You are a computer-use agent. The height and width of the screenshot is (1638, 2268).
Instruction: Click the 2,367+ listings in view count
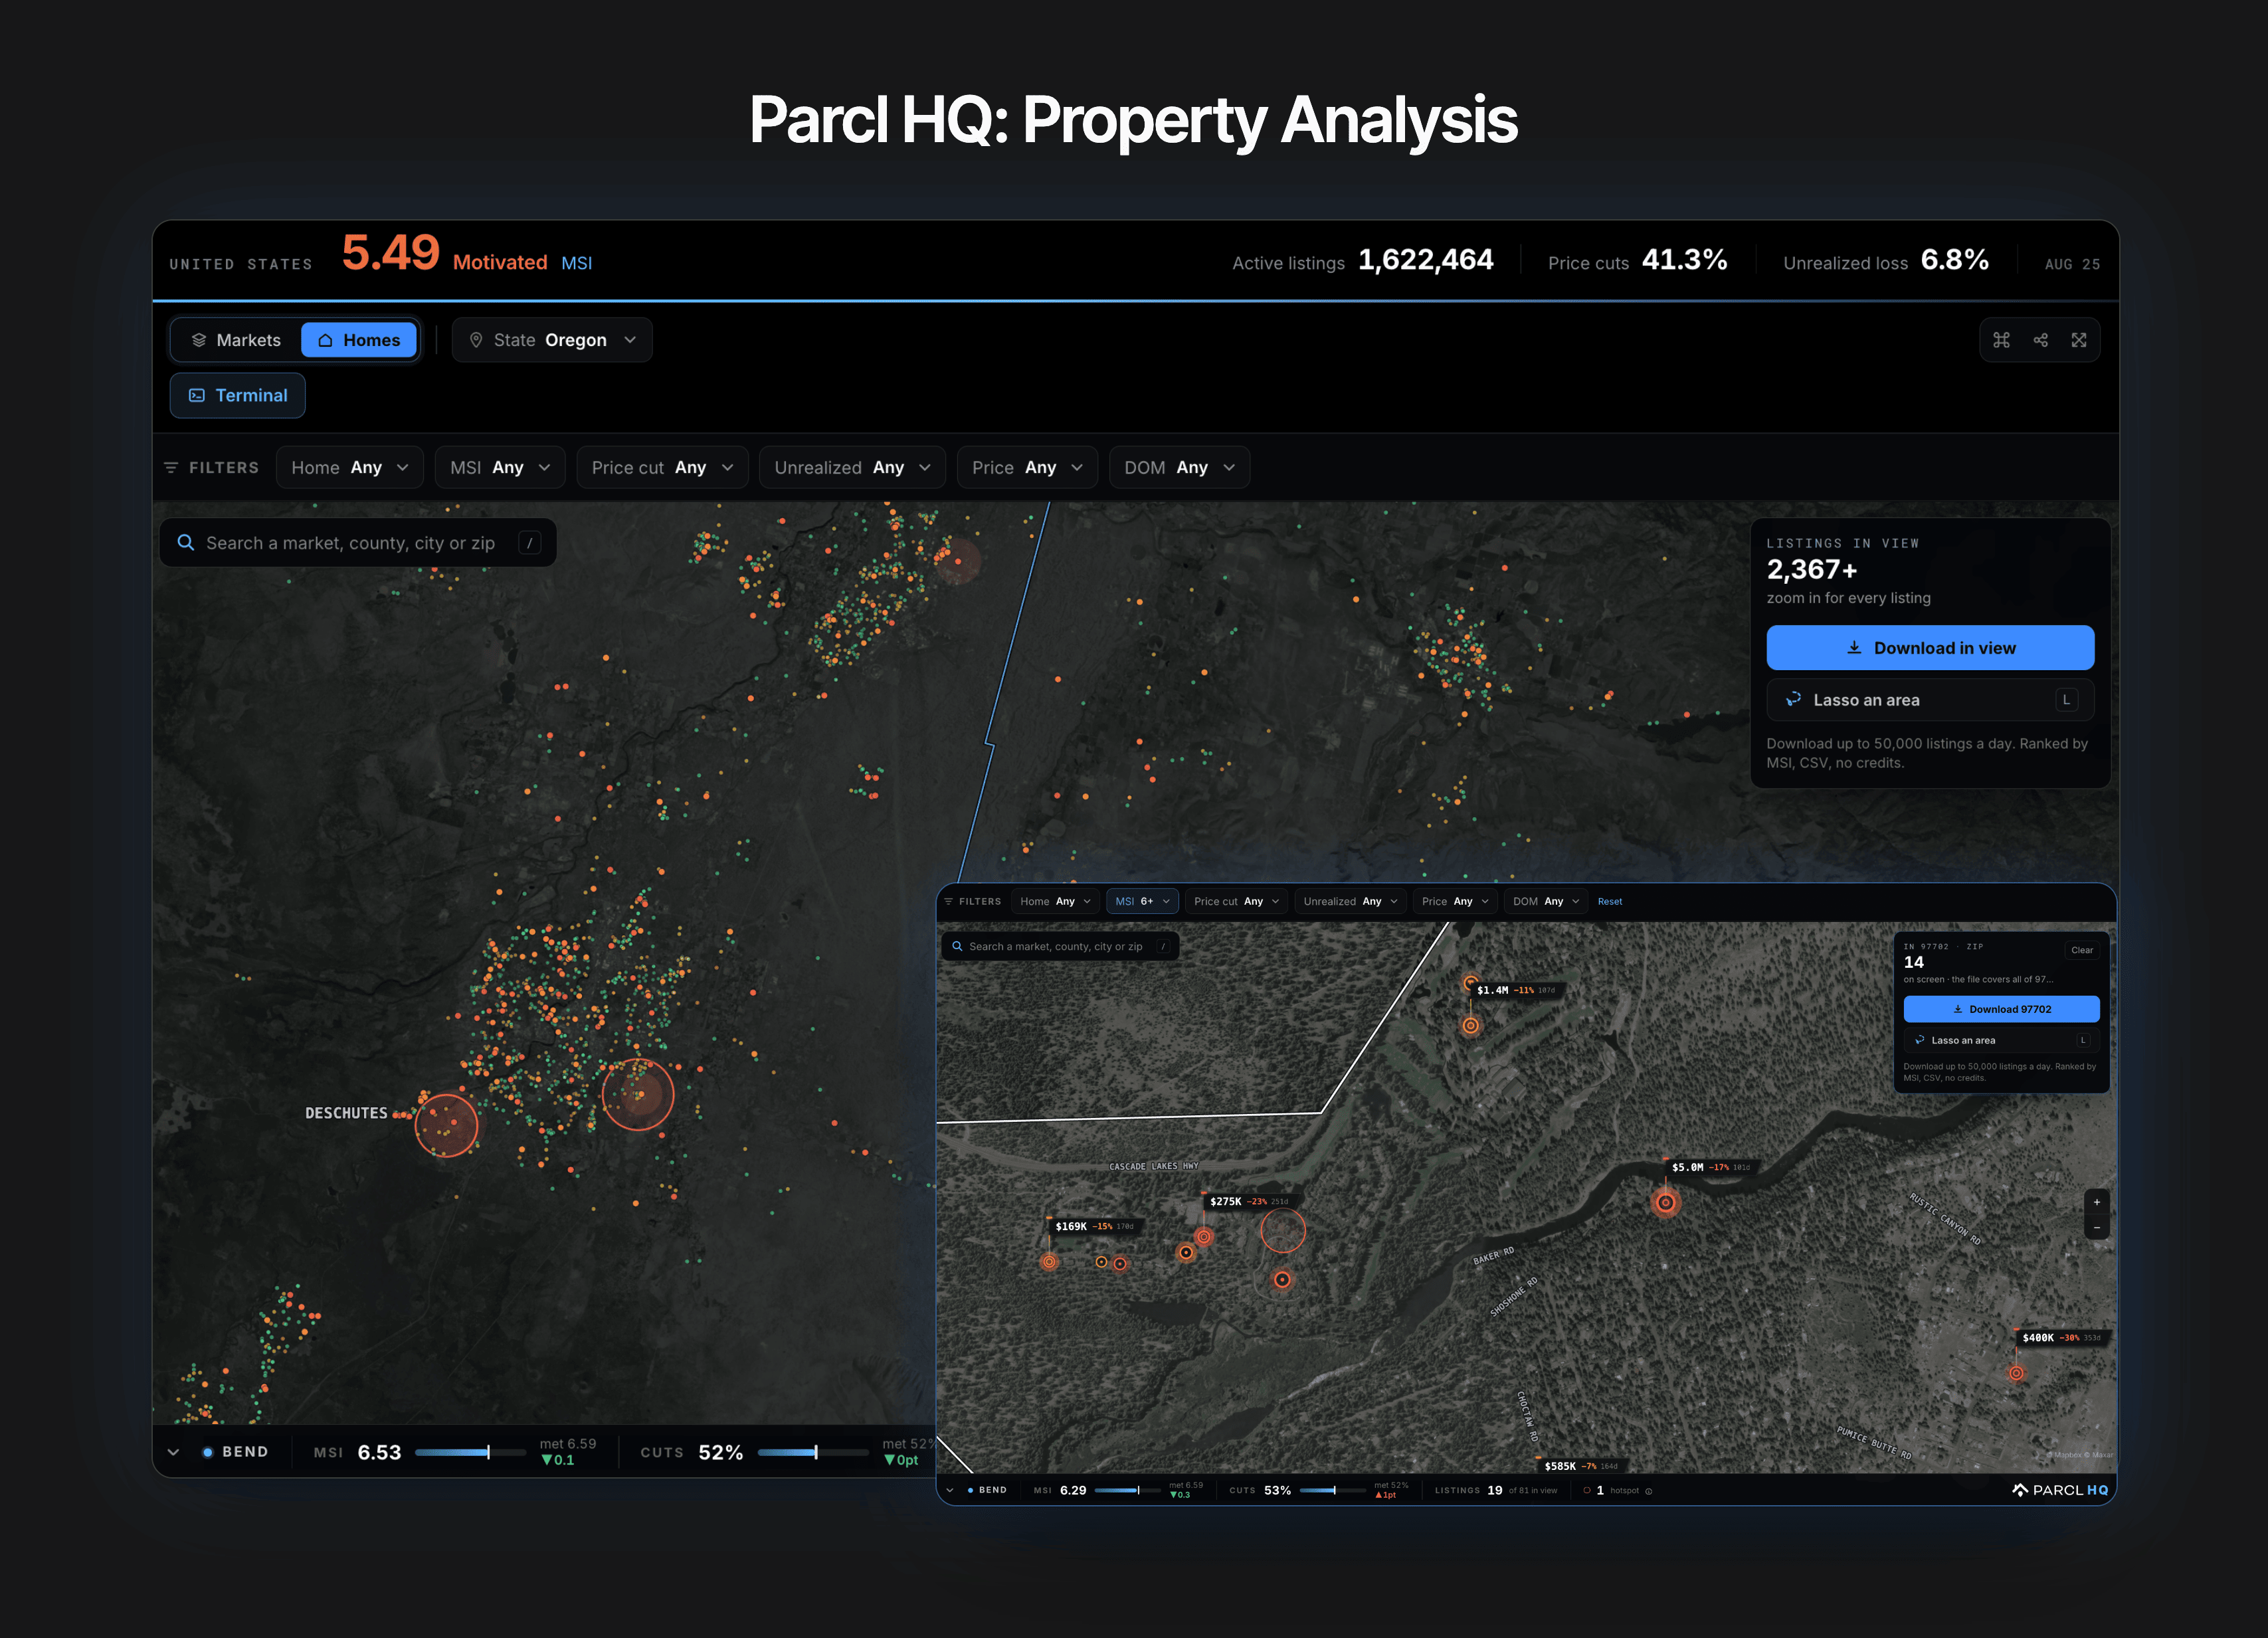1811,569
